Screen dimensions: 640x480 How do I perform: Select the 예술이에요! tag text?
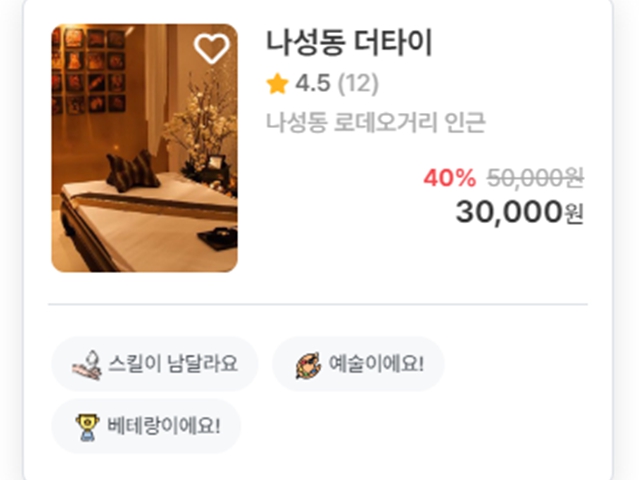click(376, 363)
